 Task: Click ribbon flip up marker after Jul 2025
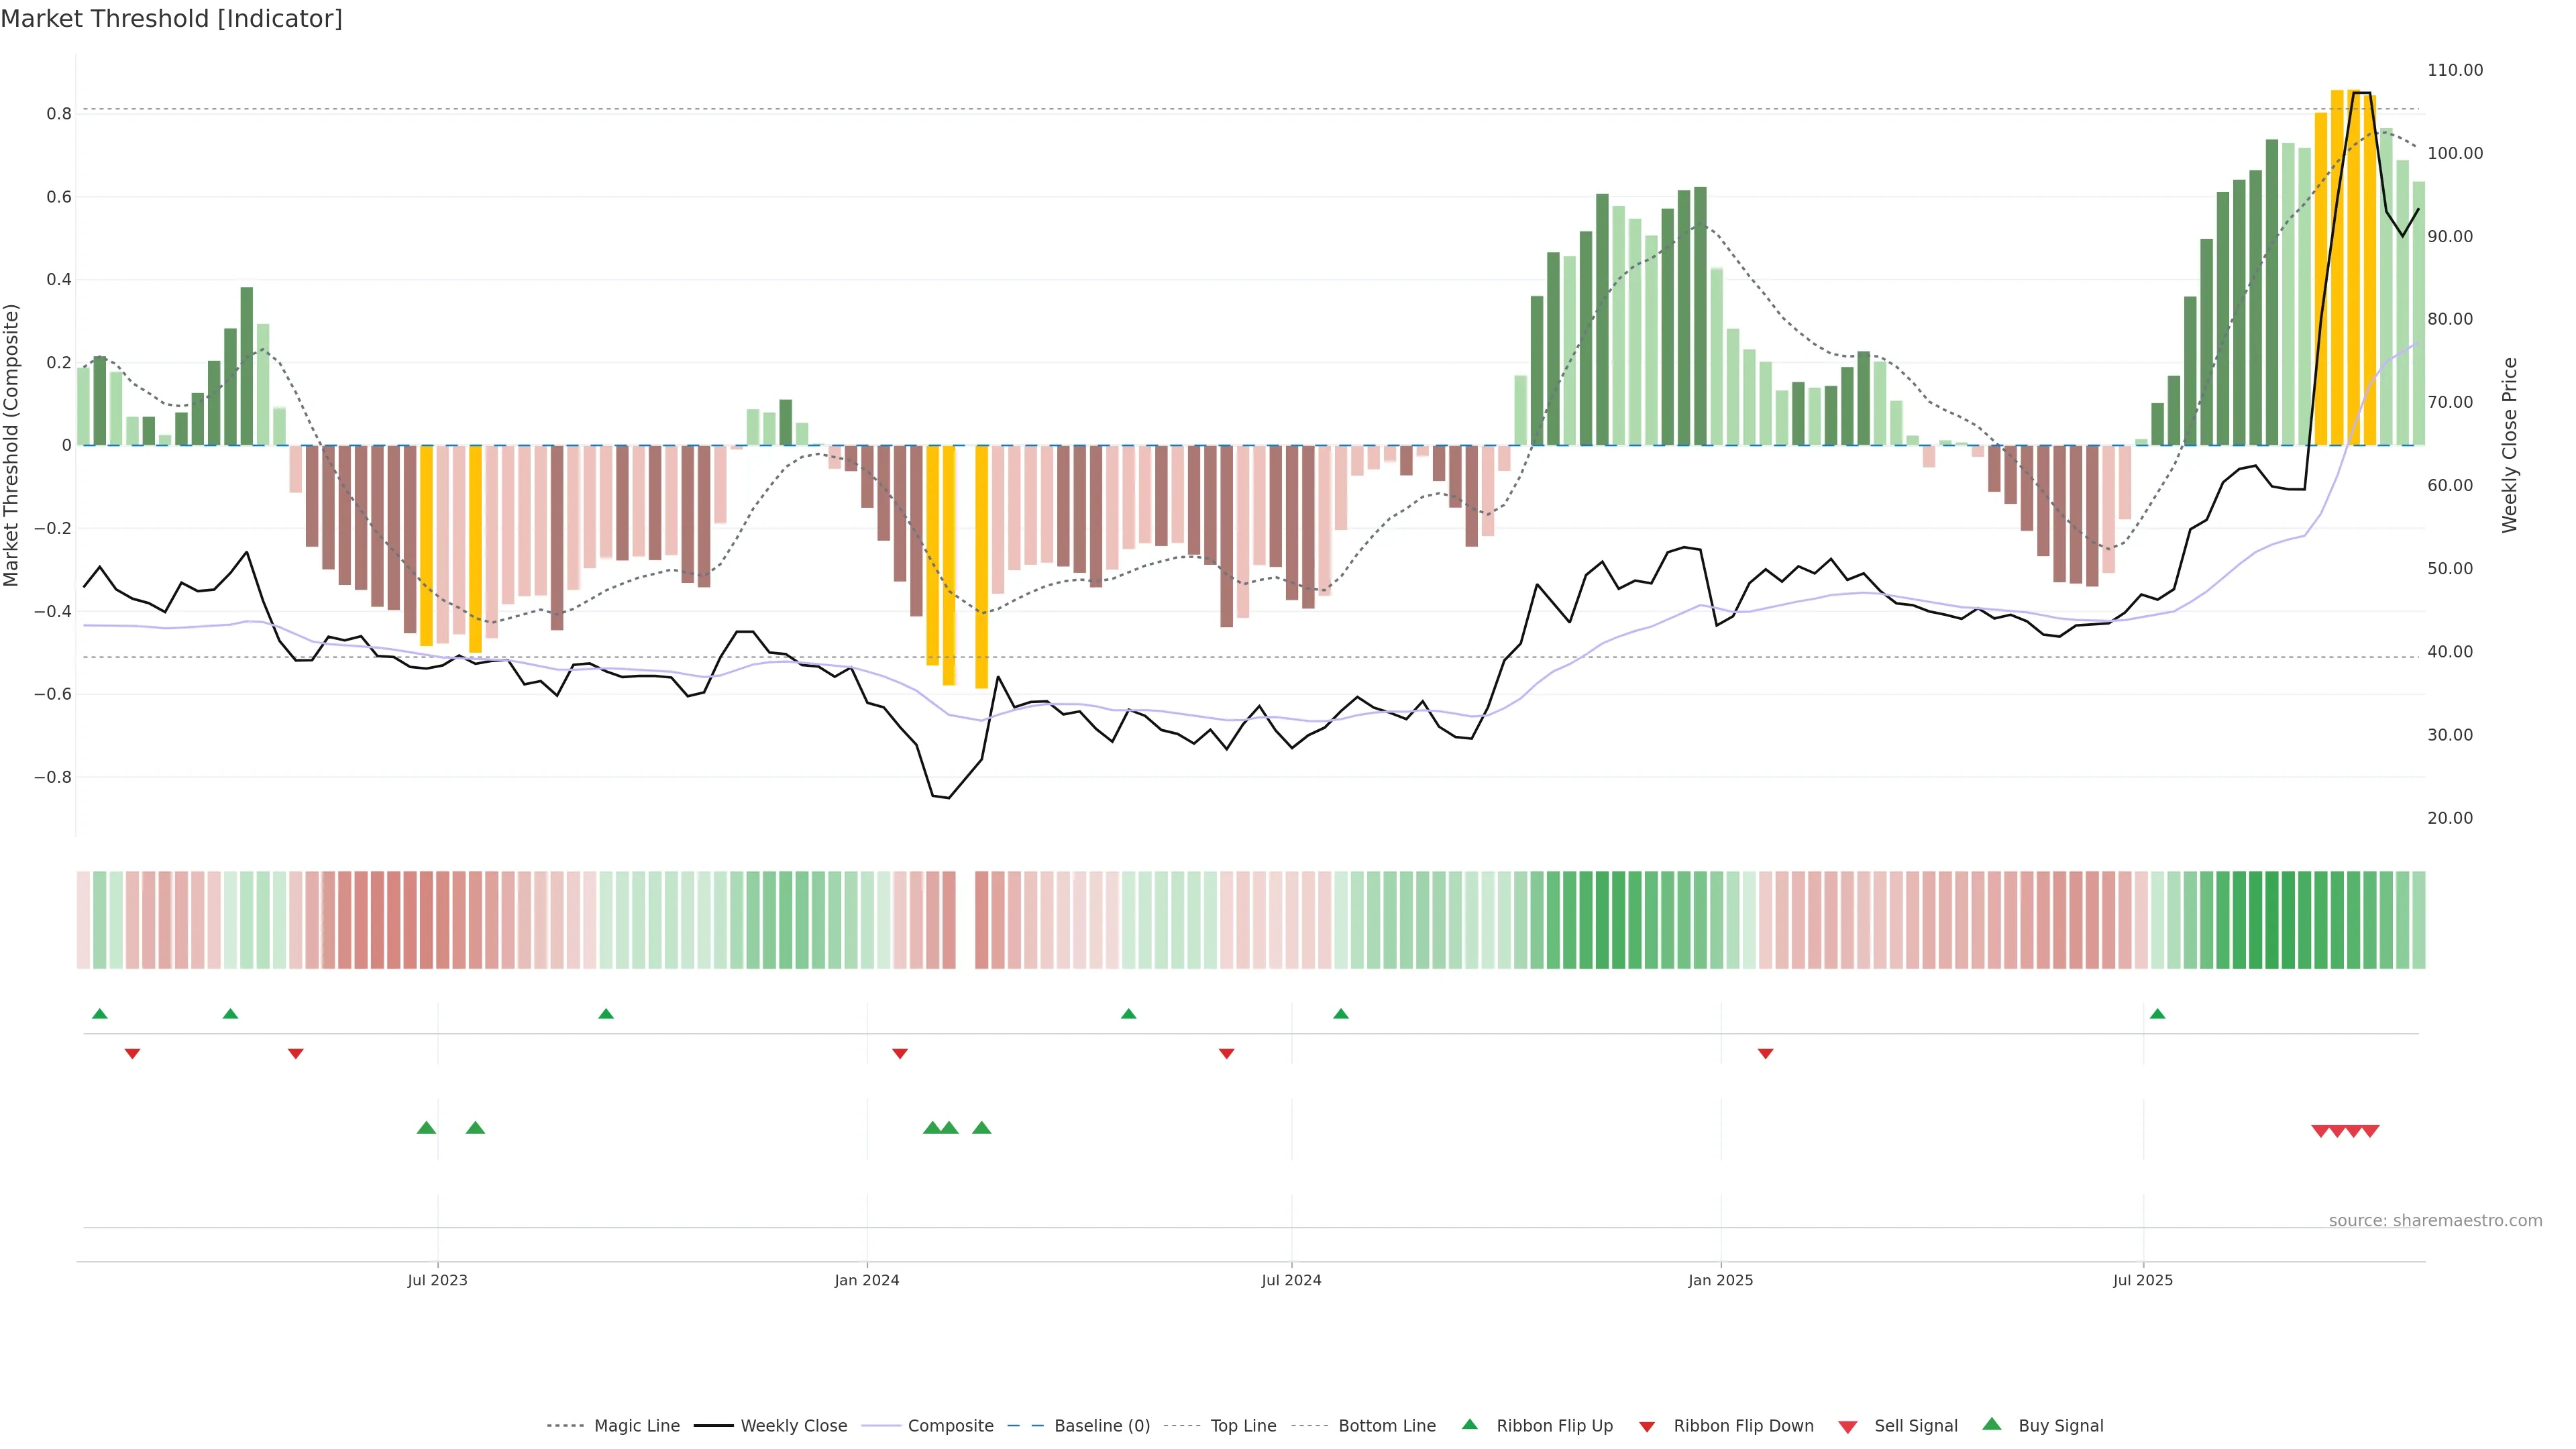(x=2157, y=1014)
